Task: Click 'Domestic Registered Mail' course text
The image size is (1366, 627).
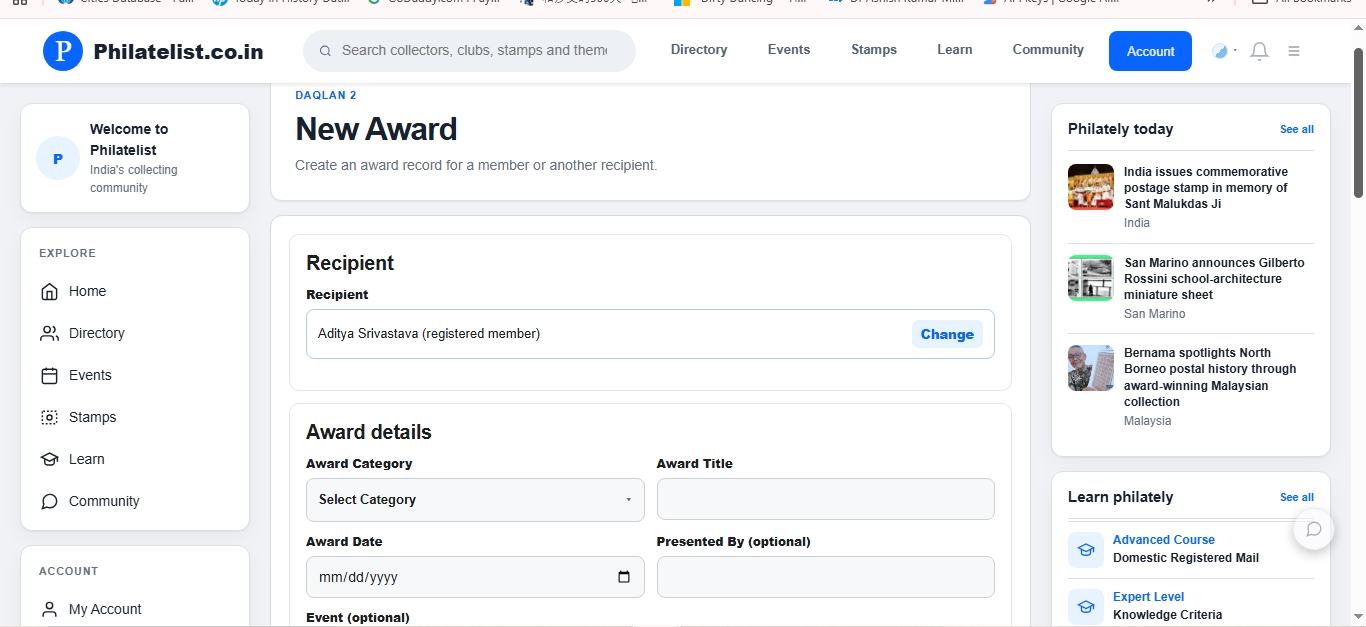Action: pos(1186,558)
